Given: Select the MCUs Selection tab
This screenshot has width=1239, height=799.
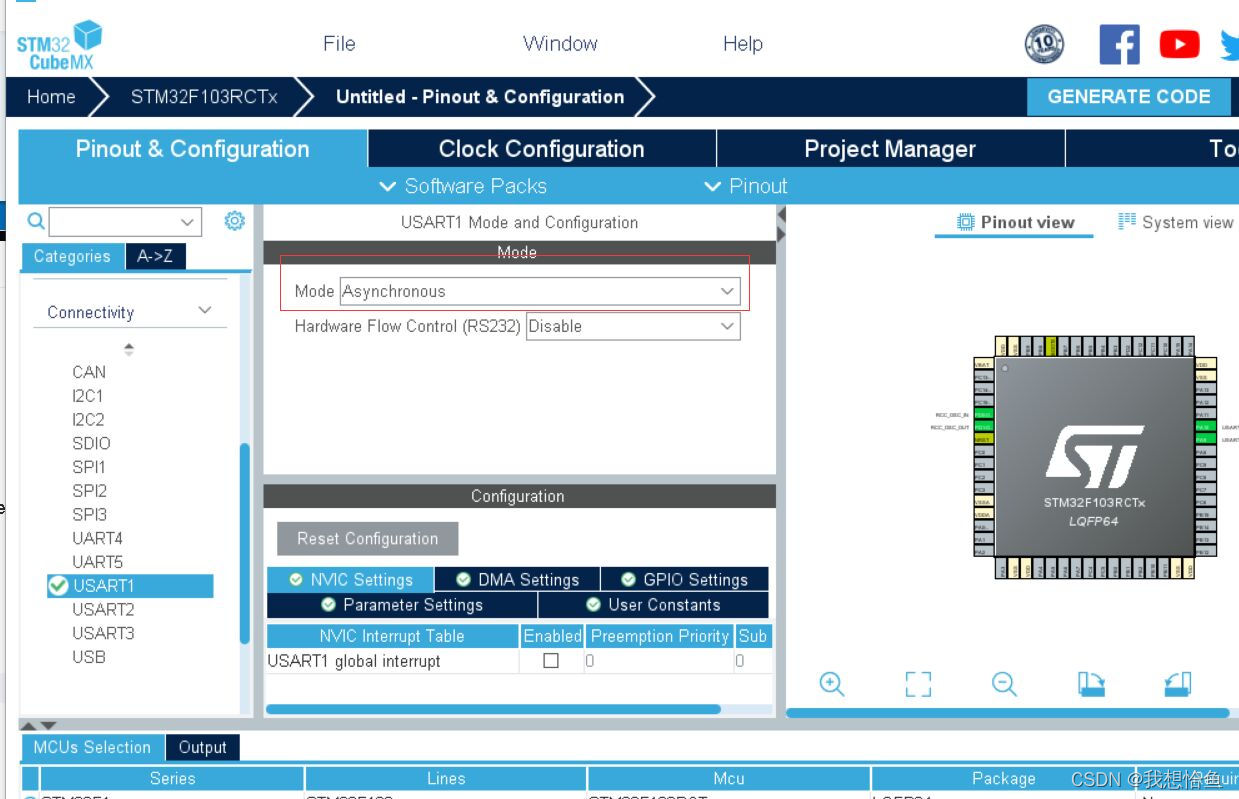Looking at the screenshot, I should coord(91,747).
